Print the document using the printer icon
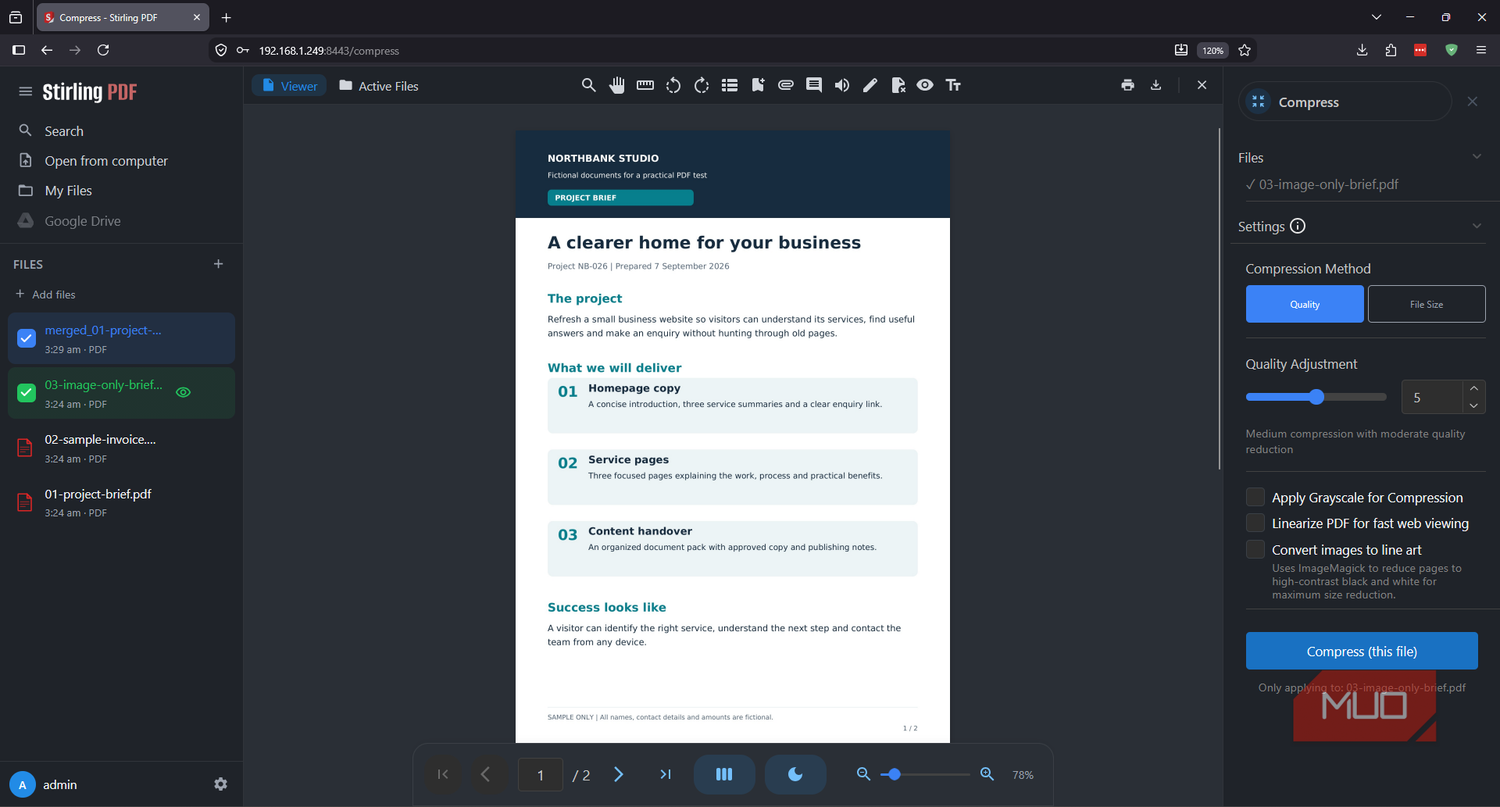Image resolution: width=1500 pixels, height=807 pixels. (1128, 85)
